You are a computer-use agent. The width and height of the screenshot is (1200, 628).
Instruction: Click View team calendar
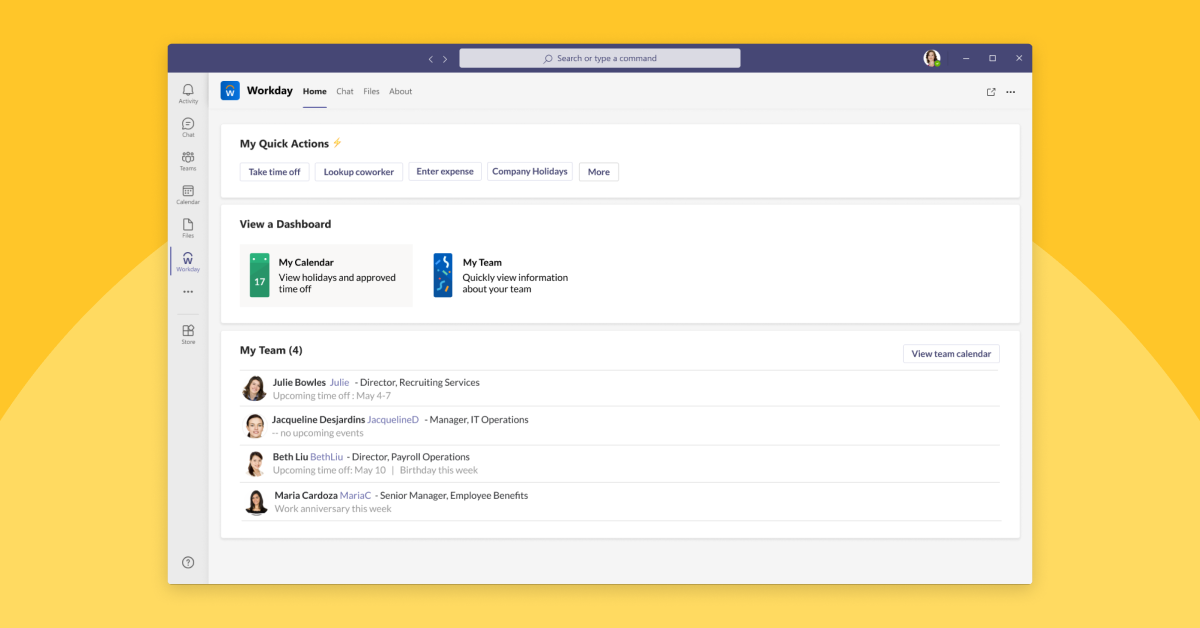[x=951, y=353]
